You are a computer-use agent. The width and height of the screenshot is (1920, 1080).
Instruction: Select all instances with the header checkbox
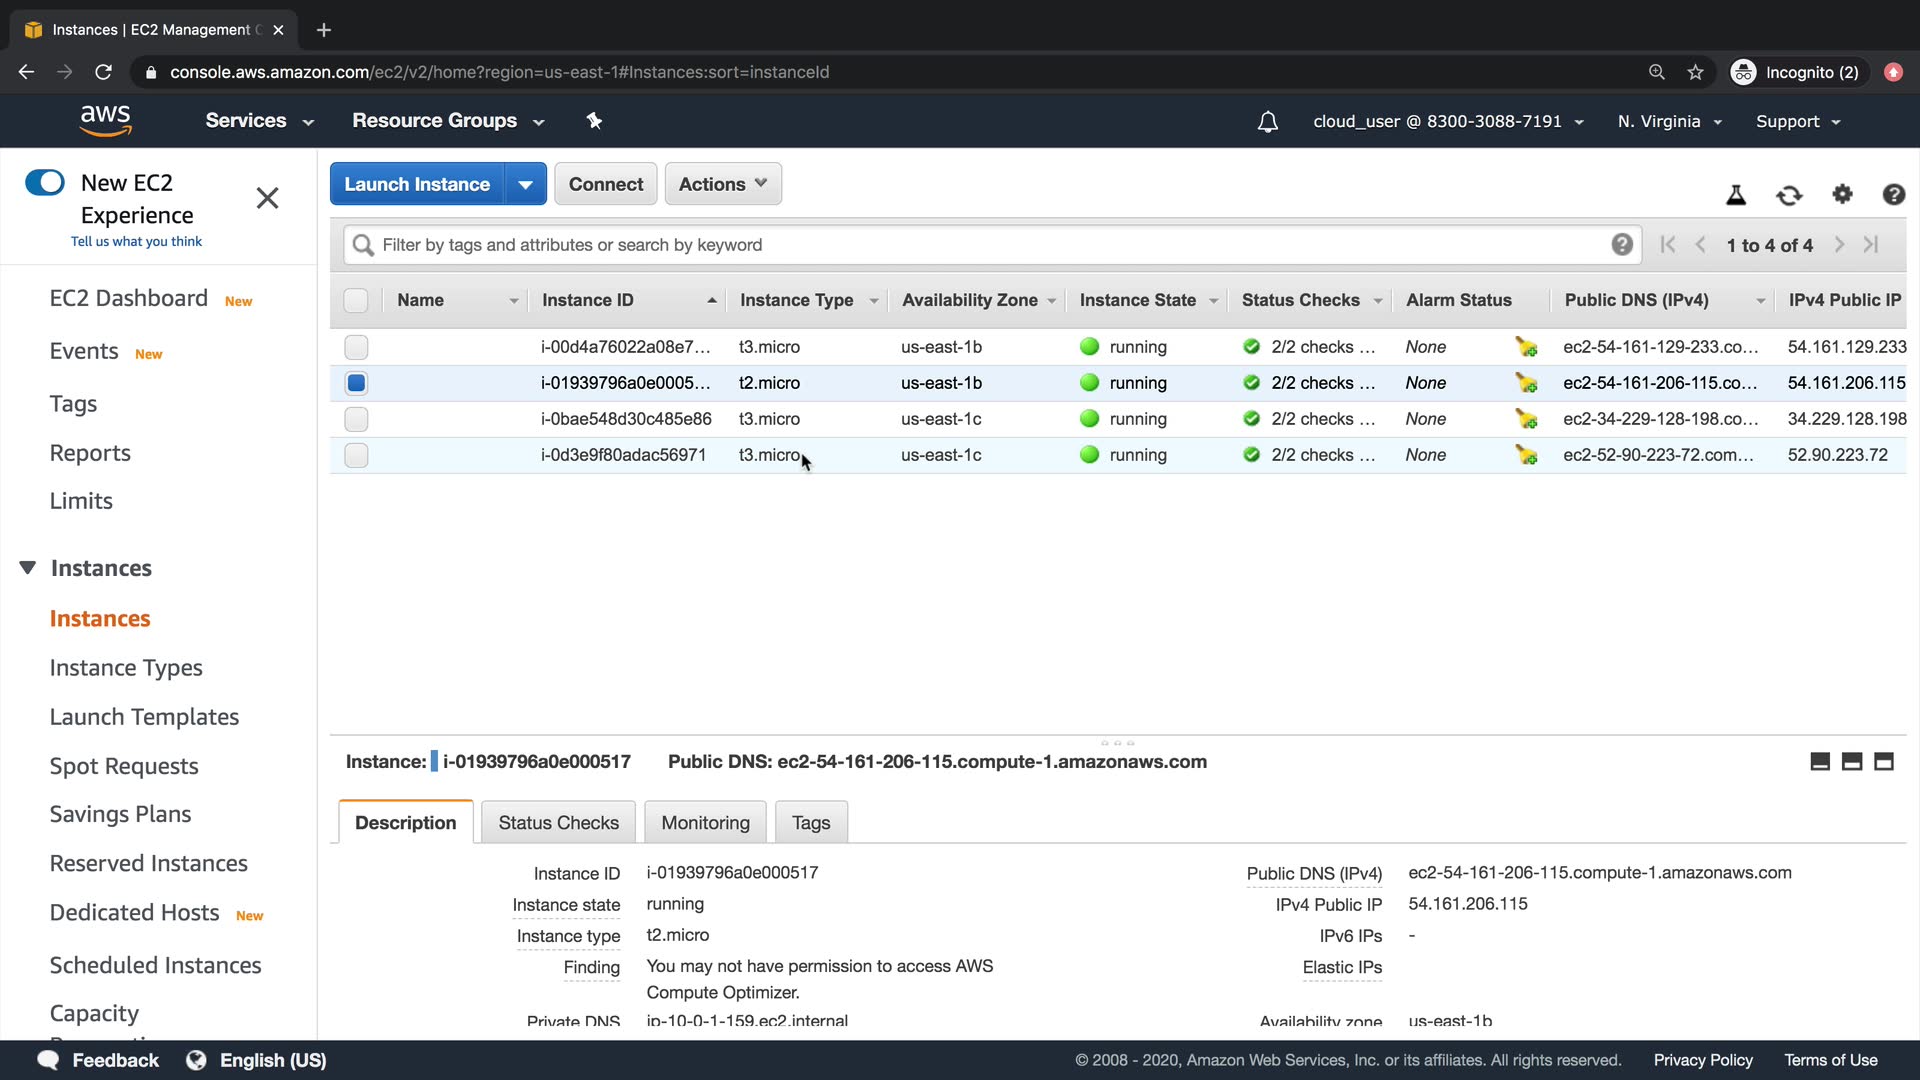[356, 300]
